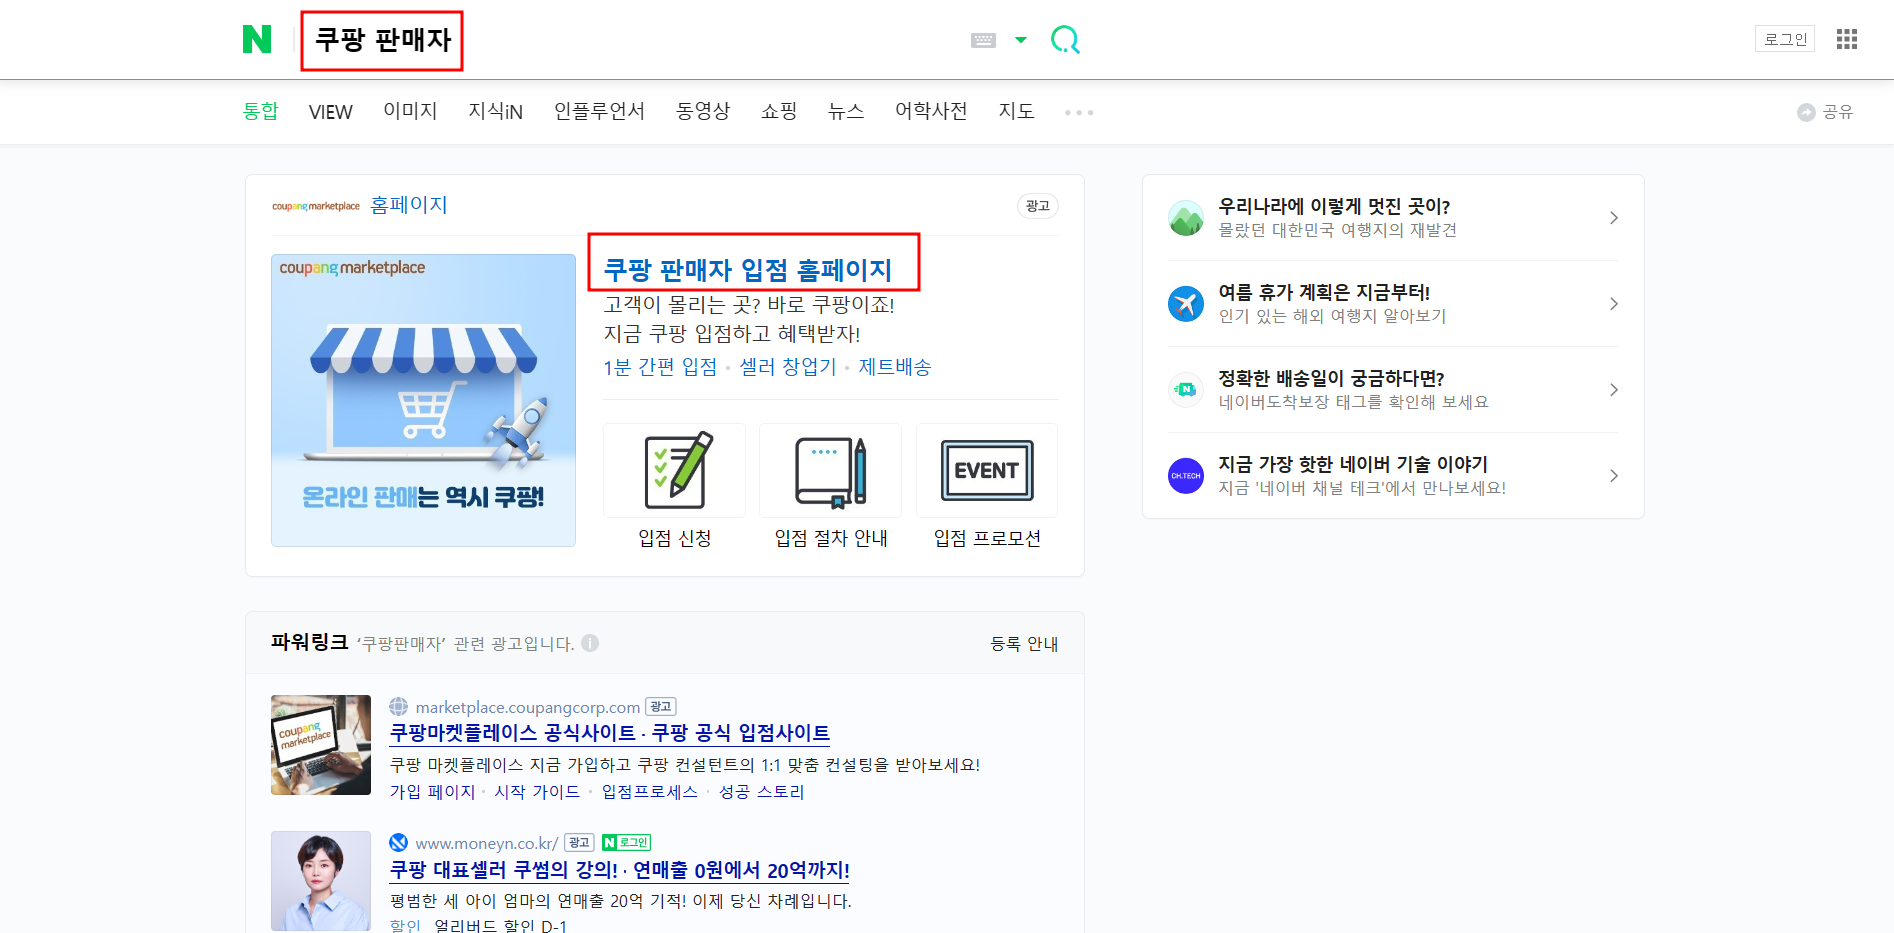Click the 입점 프로모션 label
The height and width of the screenshot is (933, 1894).
987,538
